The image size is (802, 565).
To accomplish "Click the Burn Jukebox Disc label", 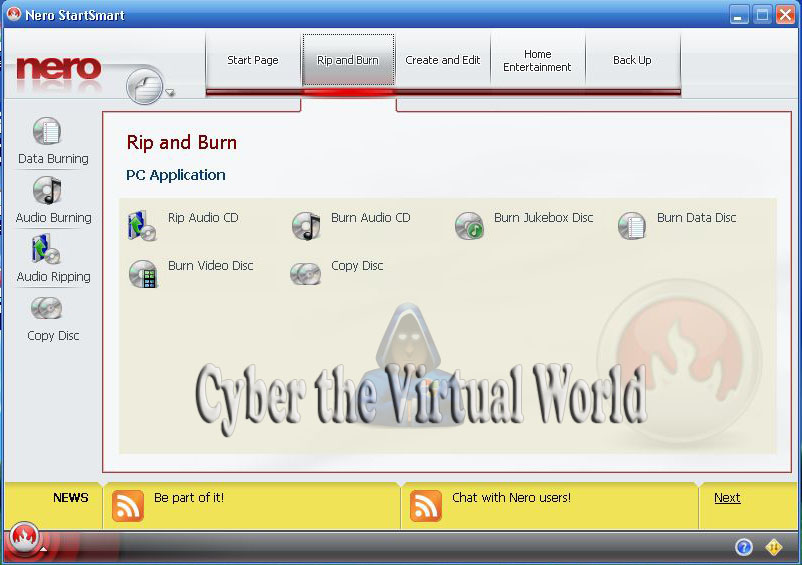I will click(x=544, y=218).
